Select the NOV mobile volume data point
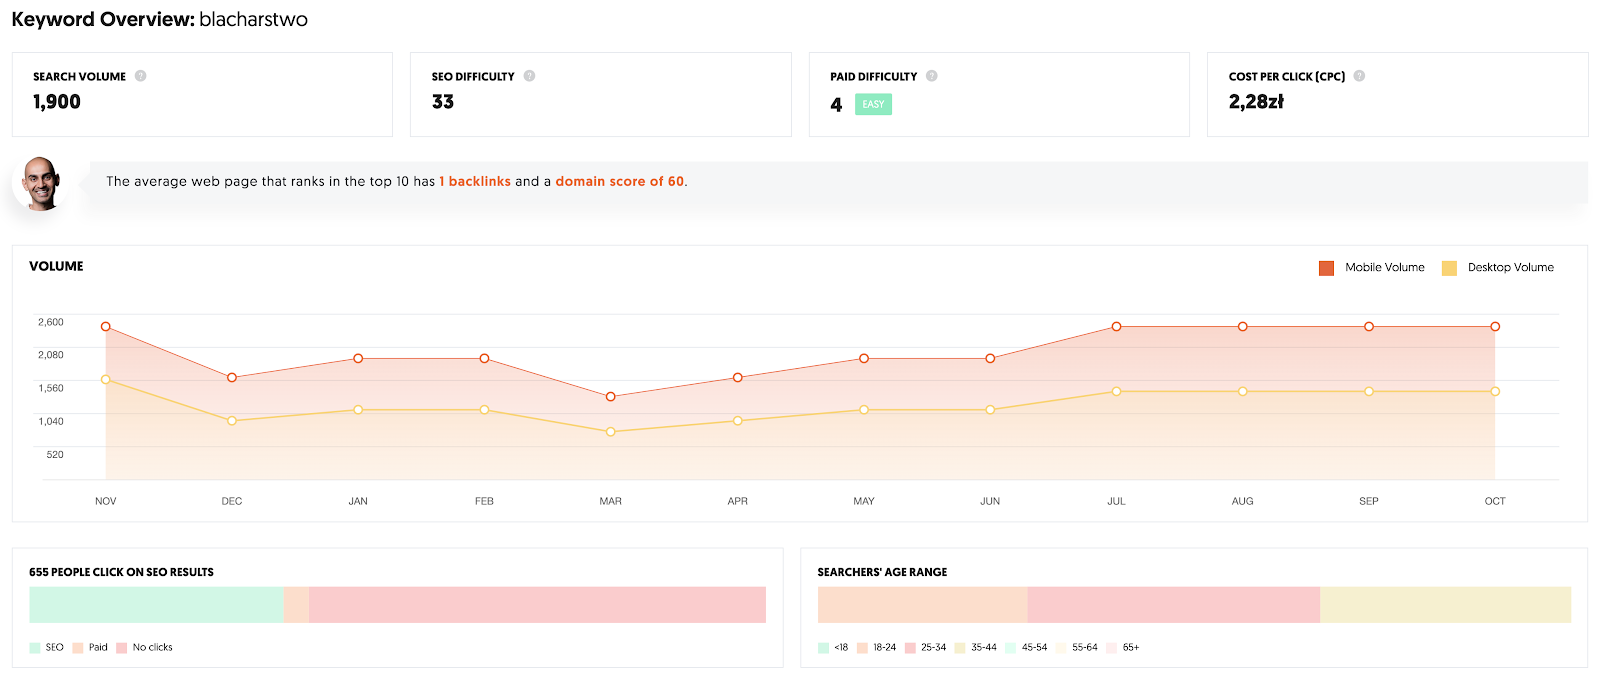The image size is (1600, 683). (x=106, y=327)
